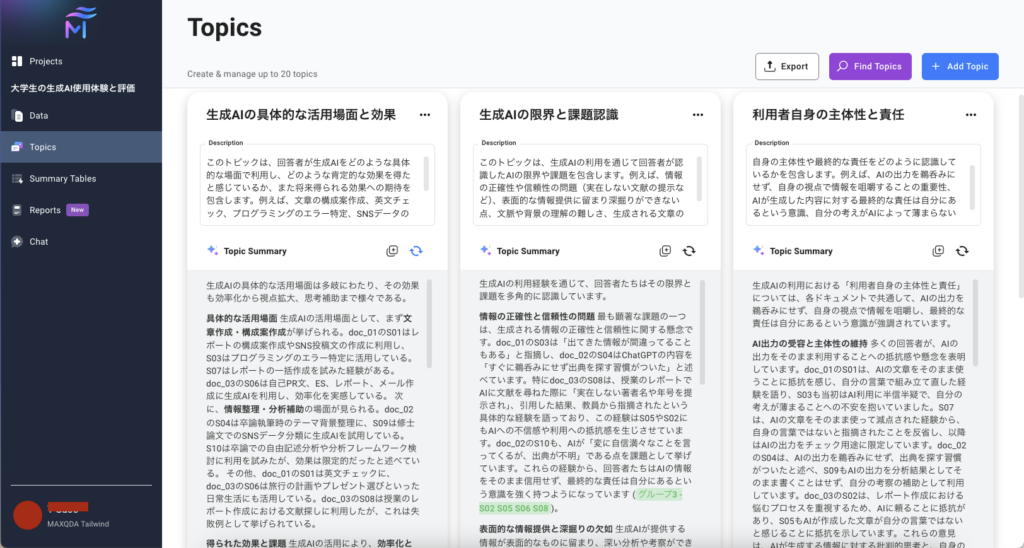Refresh the 生成AIの限界と課題認識 topic summary
Image resolution: width=1024 pixels, height=548 pixels.
(x=689, y=251)
